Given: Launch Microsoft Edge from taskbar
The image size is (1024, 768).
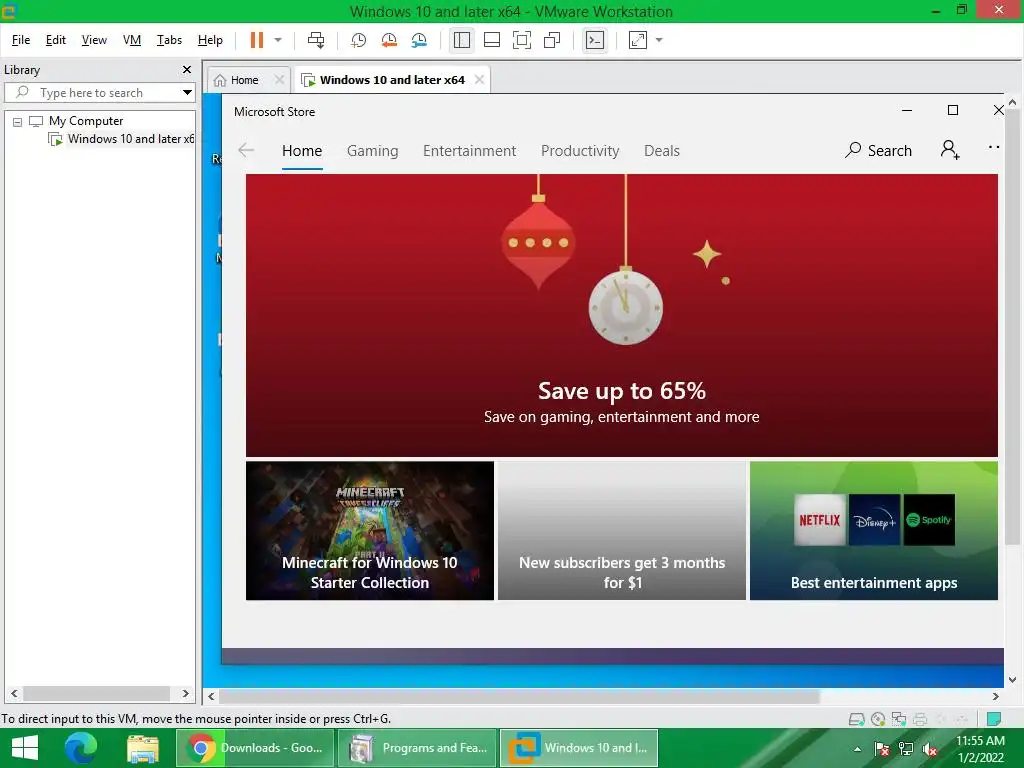Looking at the screenshot, I should 81,748.
